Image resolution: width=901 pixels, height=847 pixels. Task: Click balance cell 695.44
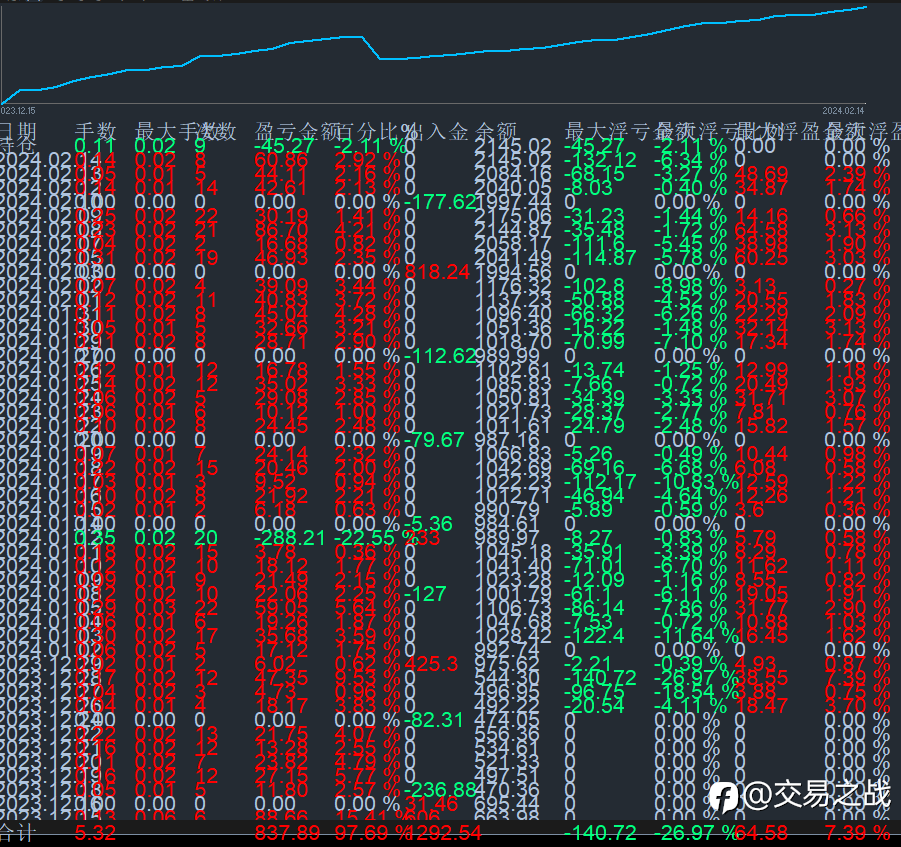coord(507,804)
